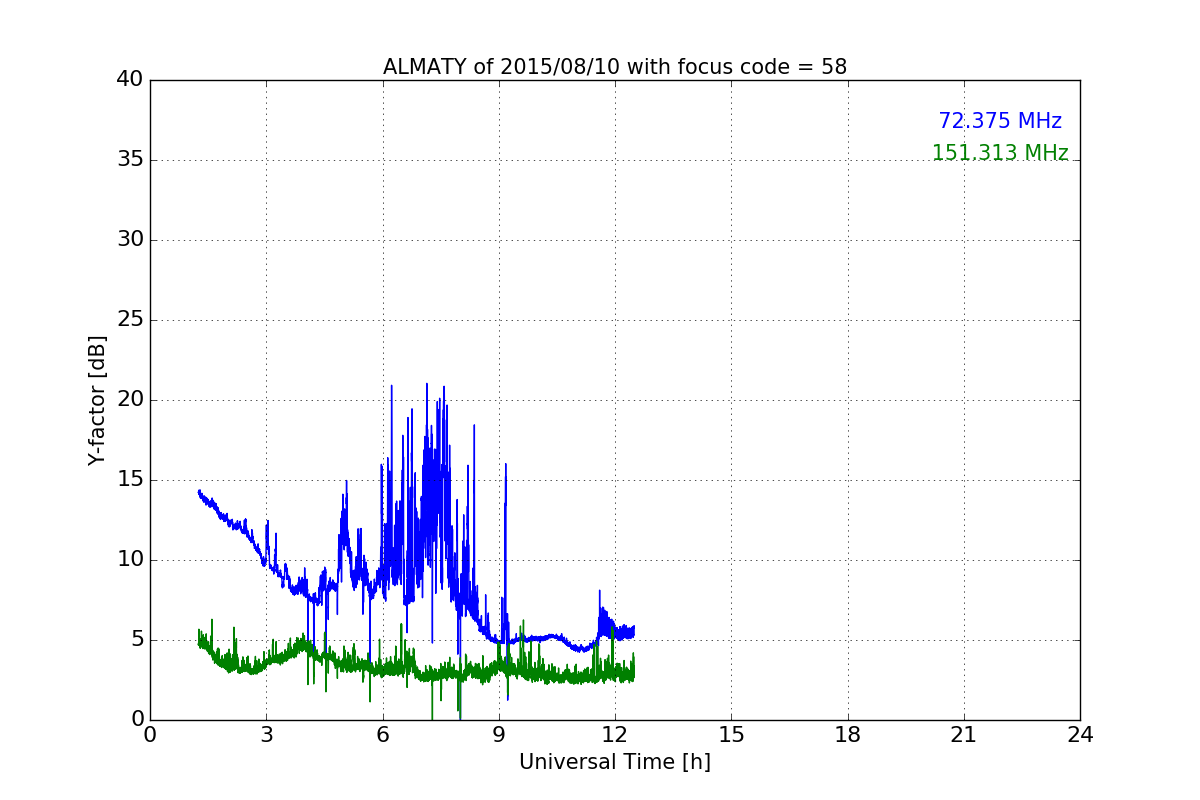
Task: Select the green 151.313 MHz legend label
Action: 999,153
